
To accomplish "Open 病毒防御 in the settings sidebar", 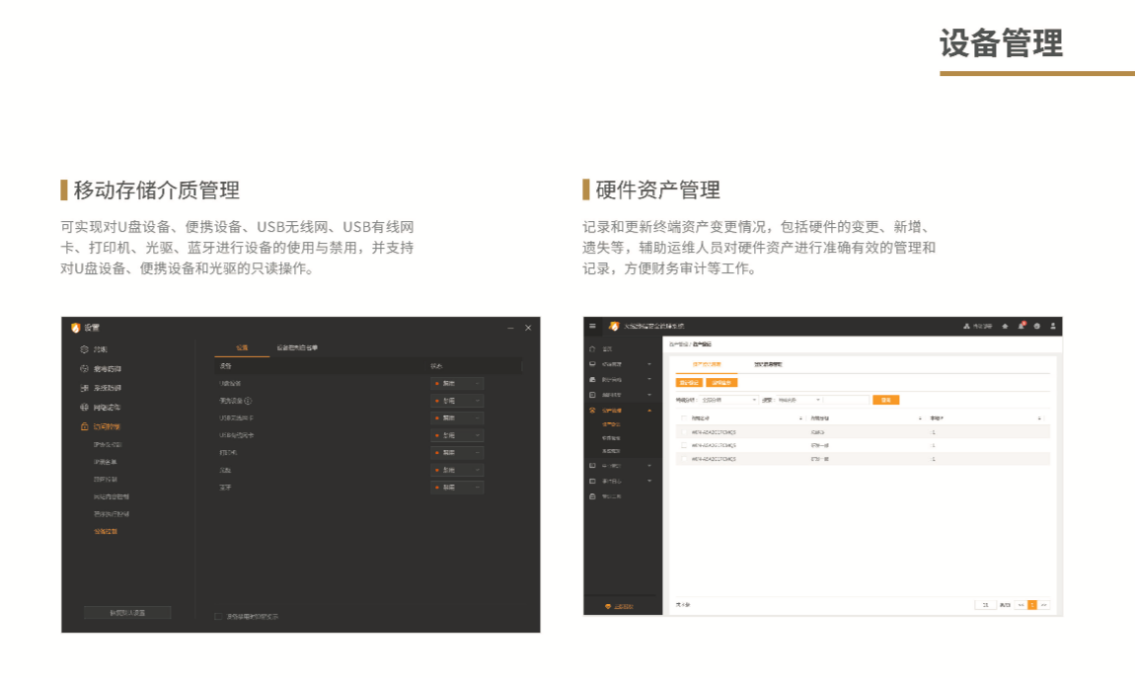I will [101, 369].
